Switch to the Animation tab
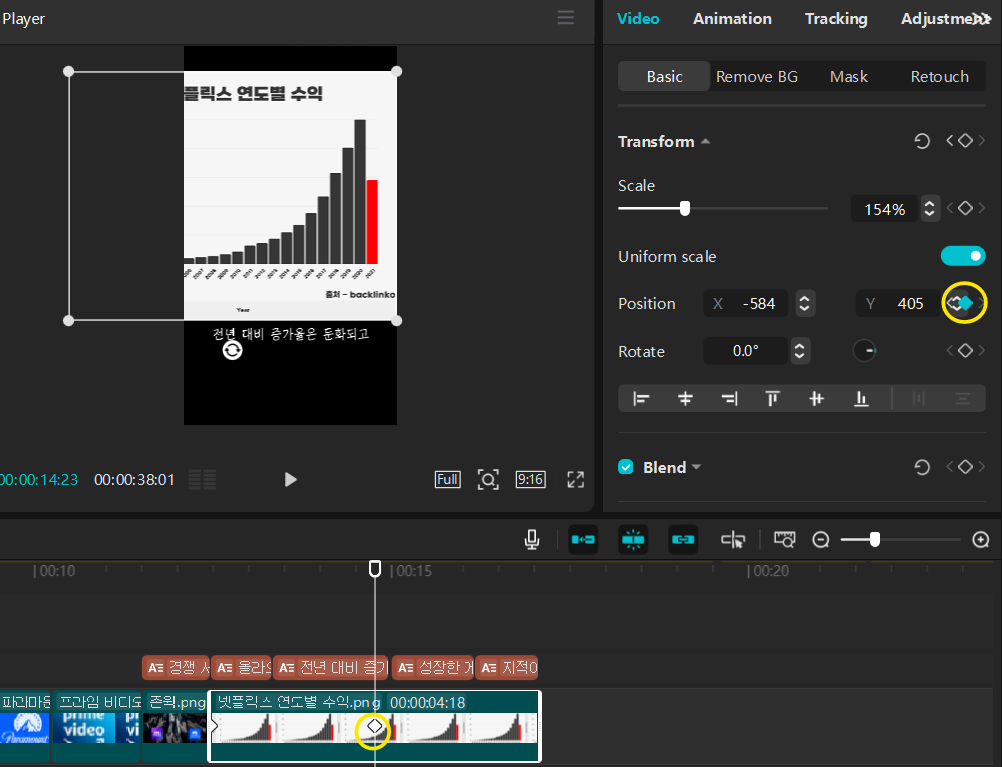 [x=732, y=19]
